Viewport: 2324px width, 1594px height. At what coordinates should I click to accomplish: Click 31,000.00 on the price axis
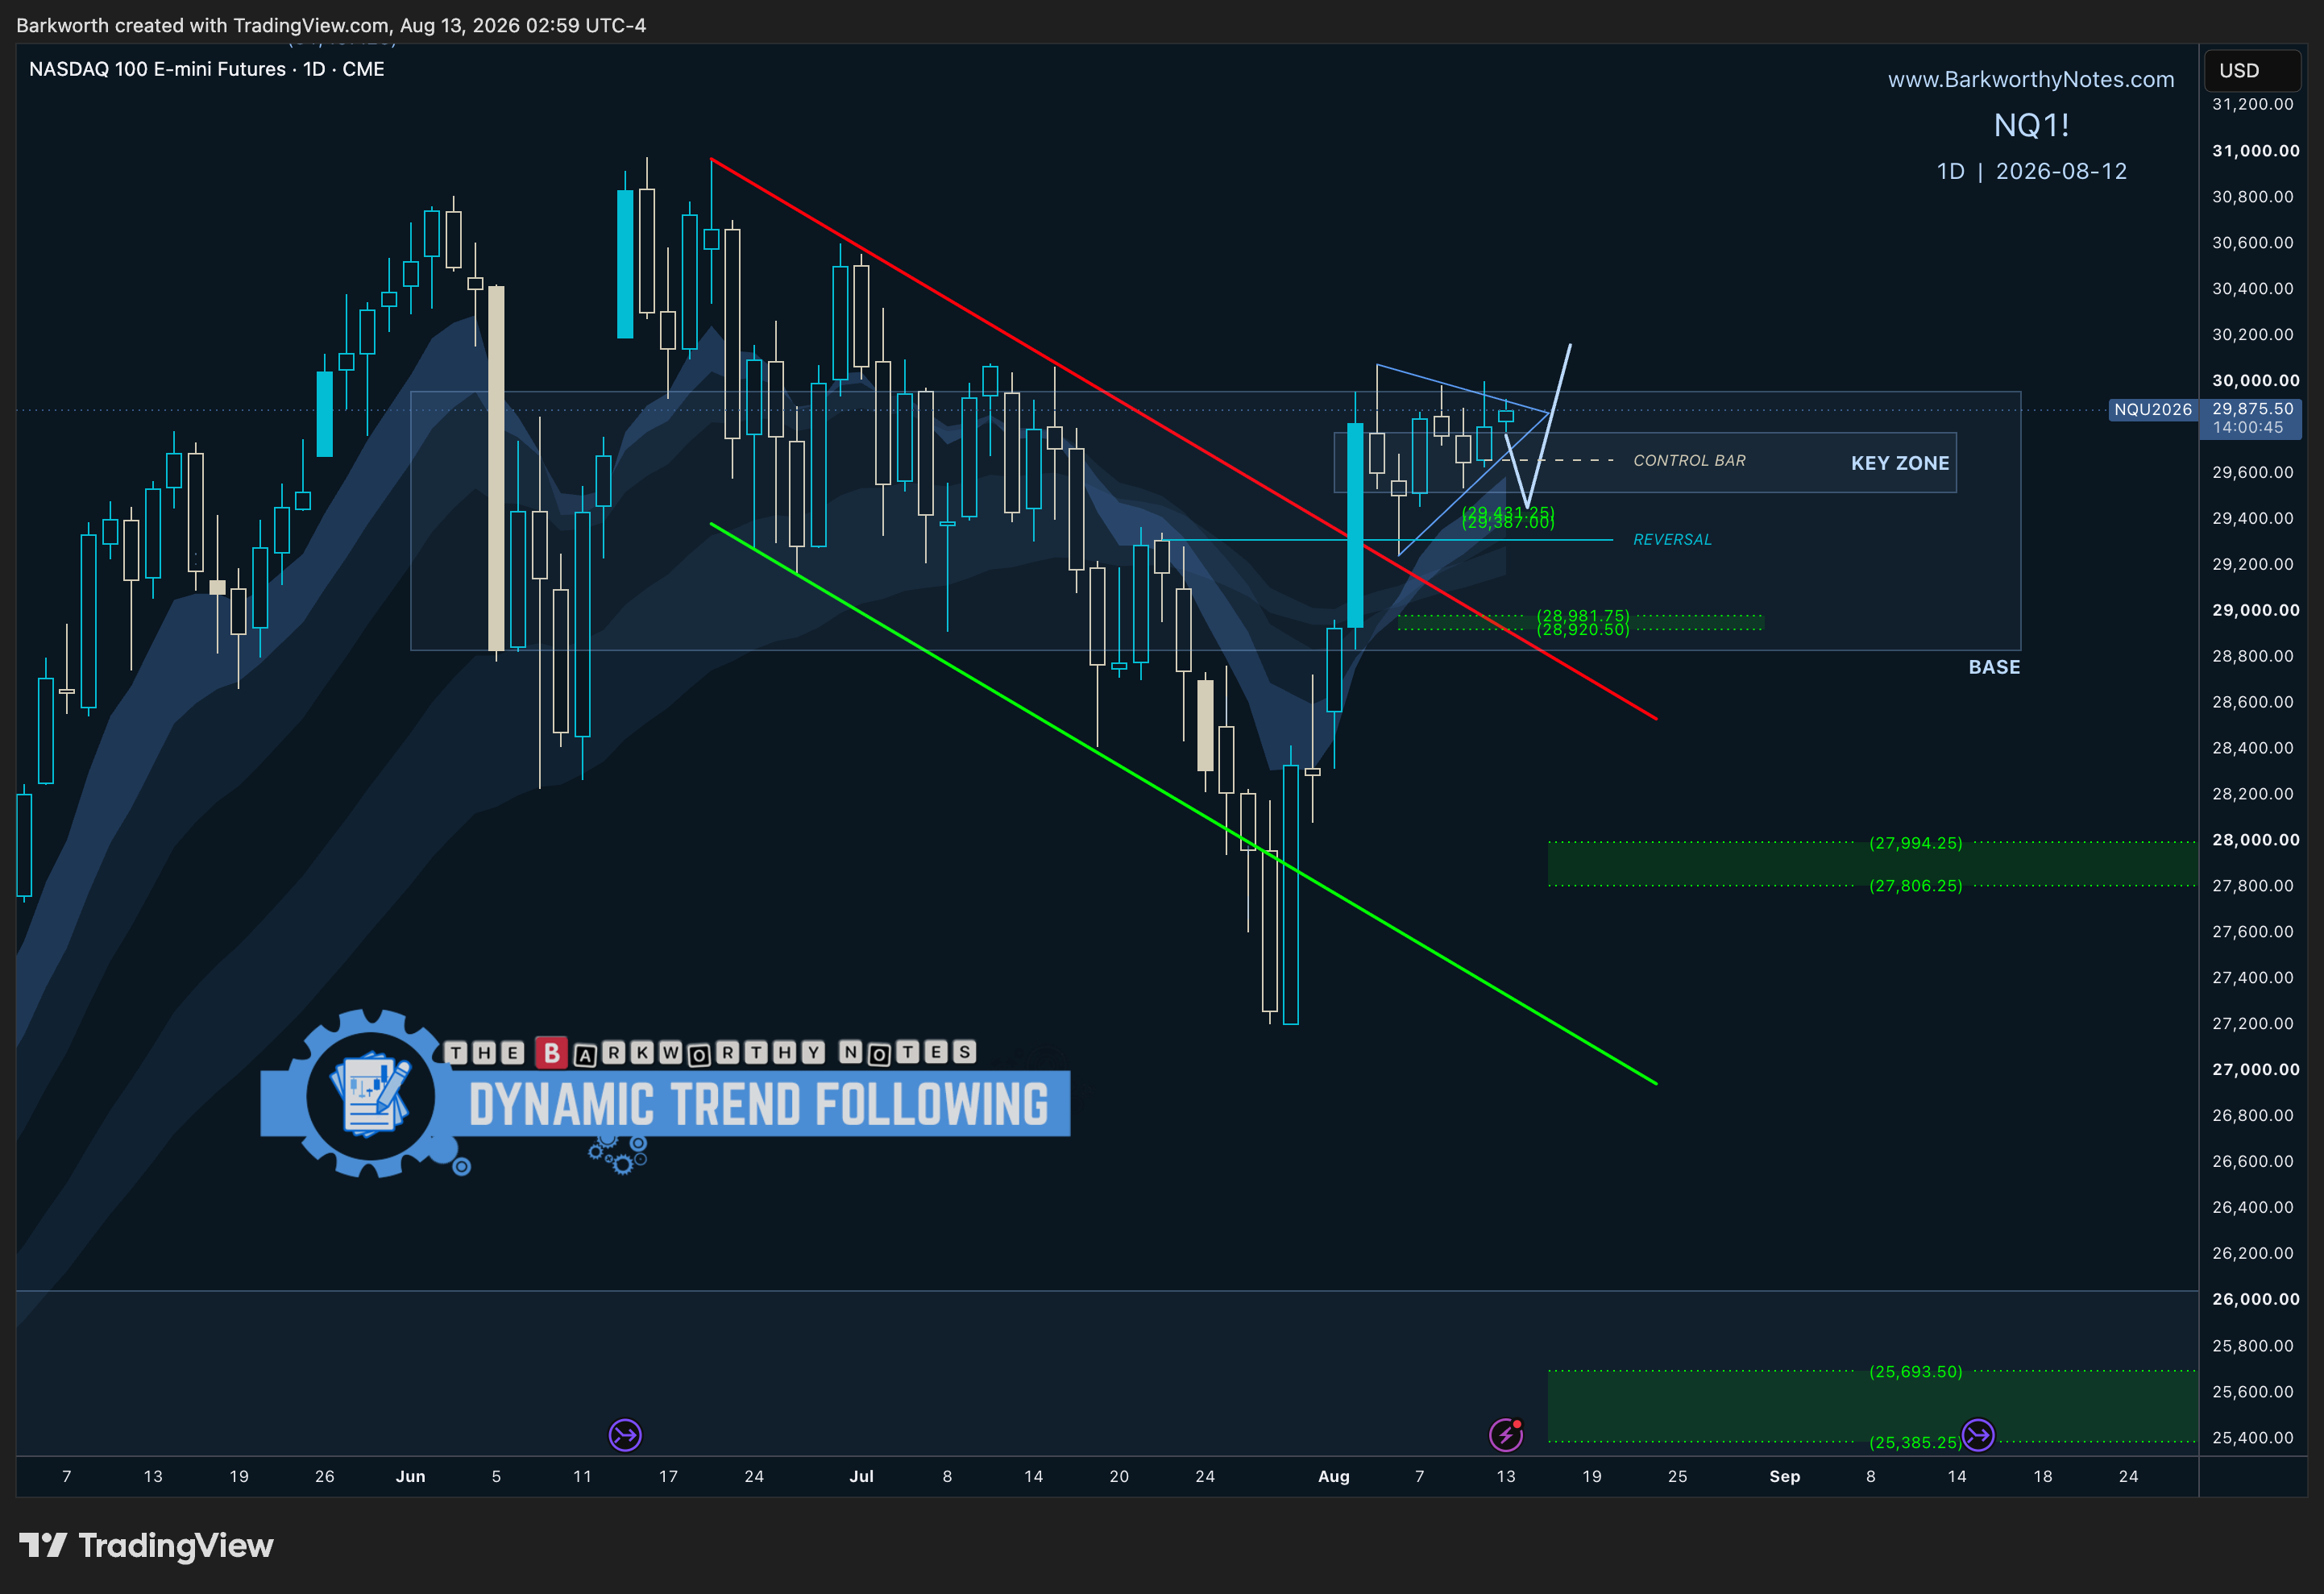2255,150
